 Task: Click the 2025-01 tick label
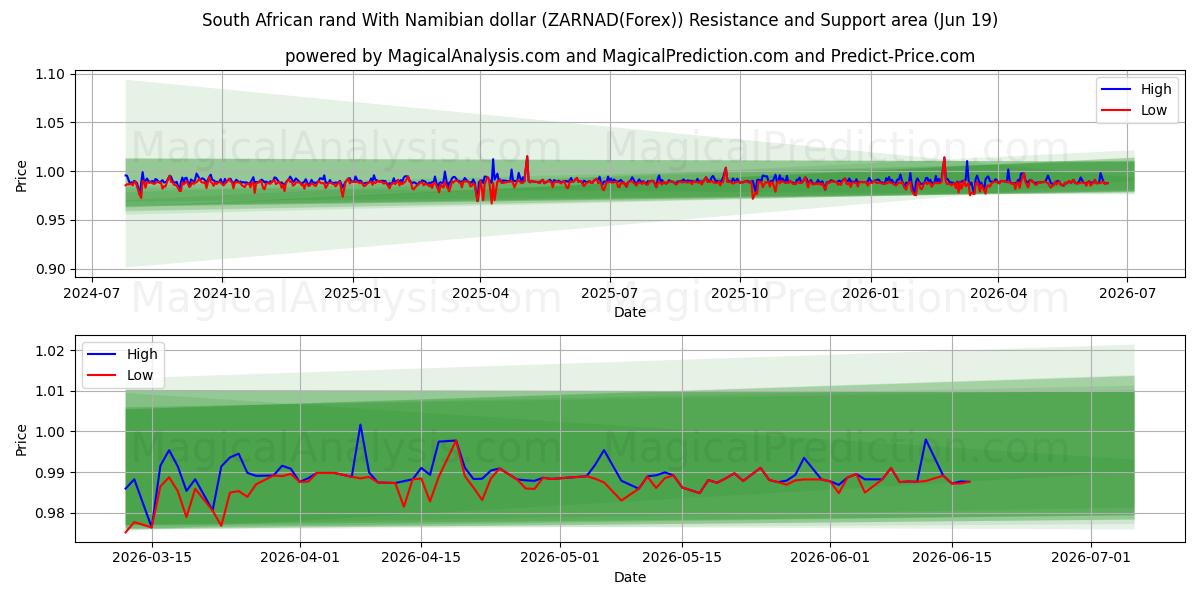coord(352,293)
